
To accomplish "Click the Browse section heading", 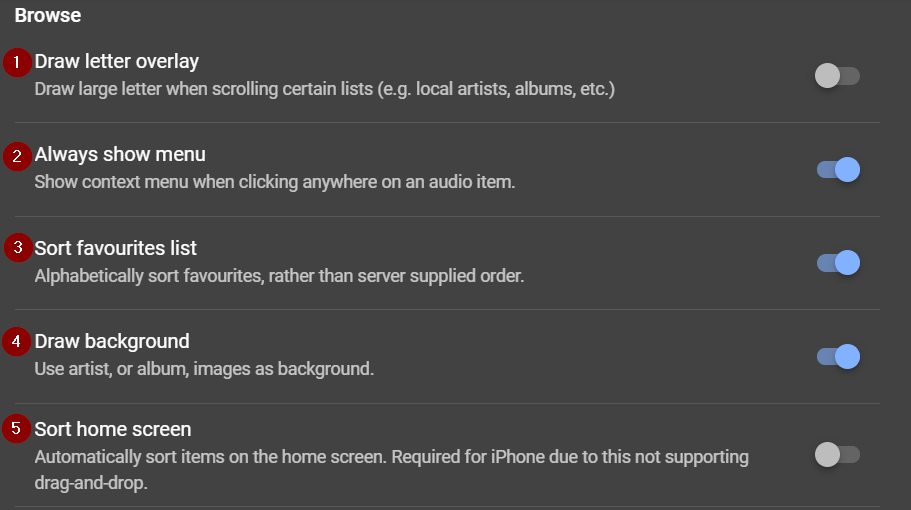I will coord(48,16).
